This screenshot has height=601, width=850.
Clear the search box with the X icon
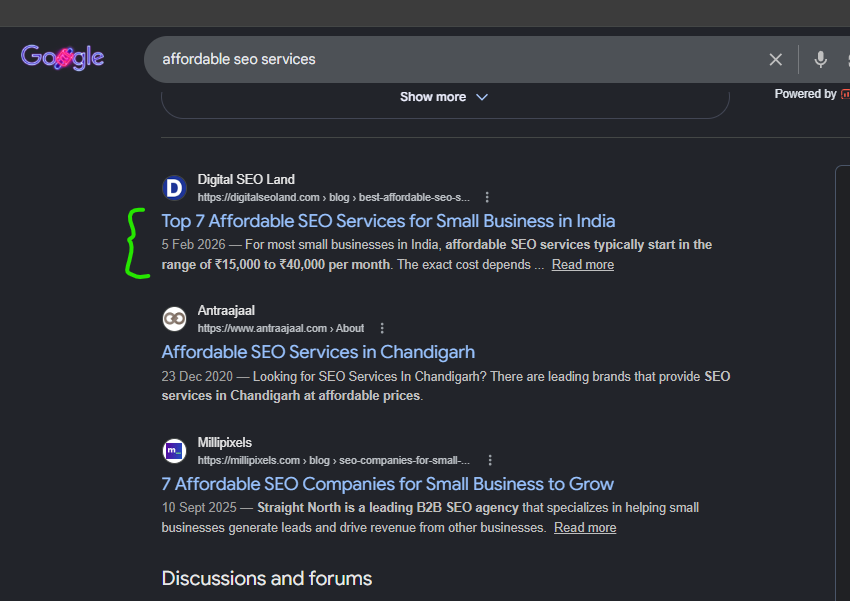tap(775, 60)
